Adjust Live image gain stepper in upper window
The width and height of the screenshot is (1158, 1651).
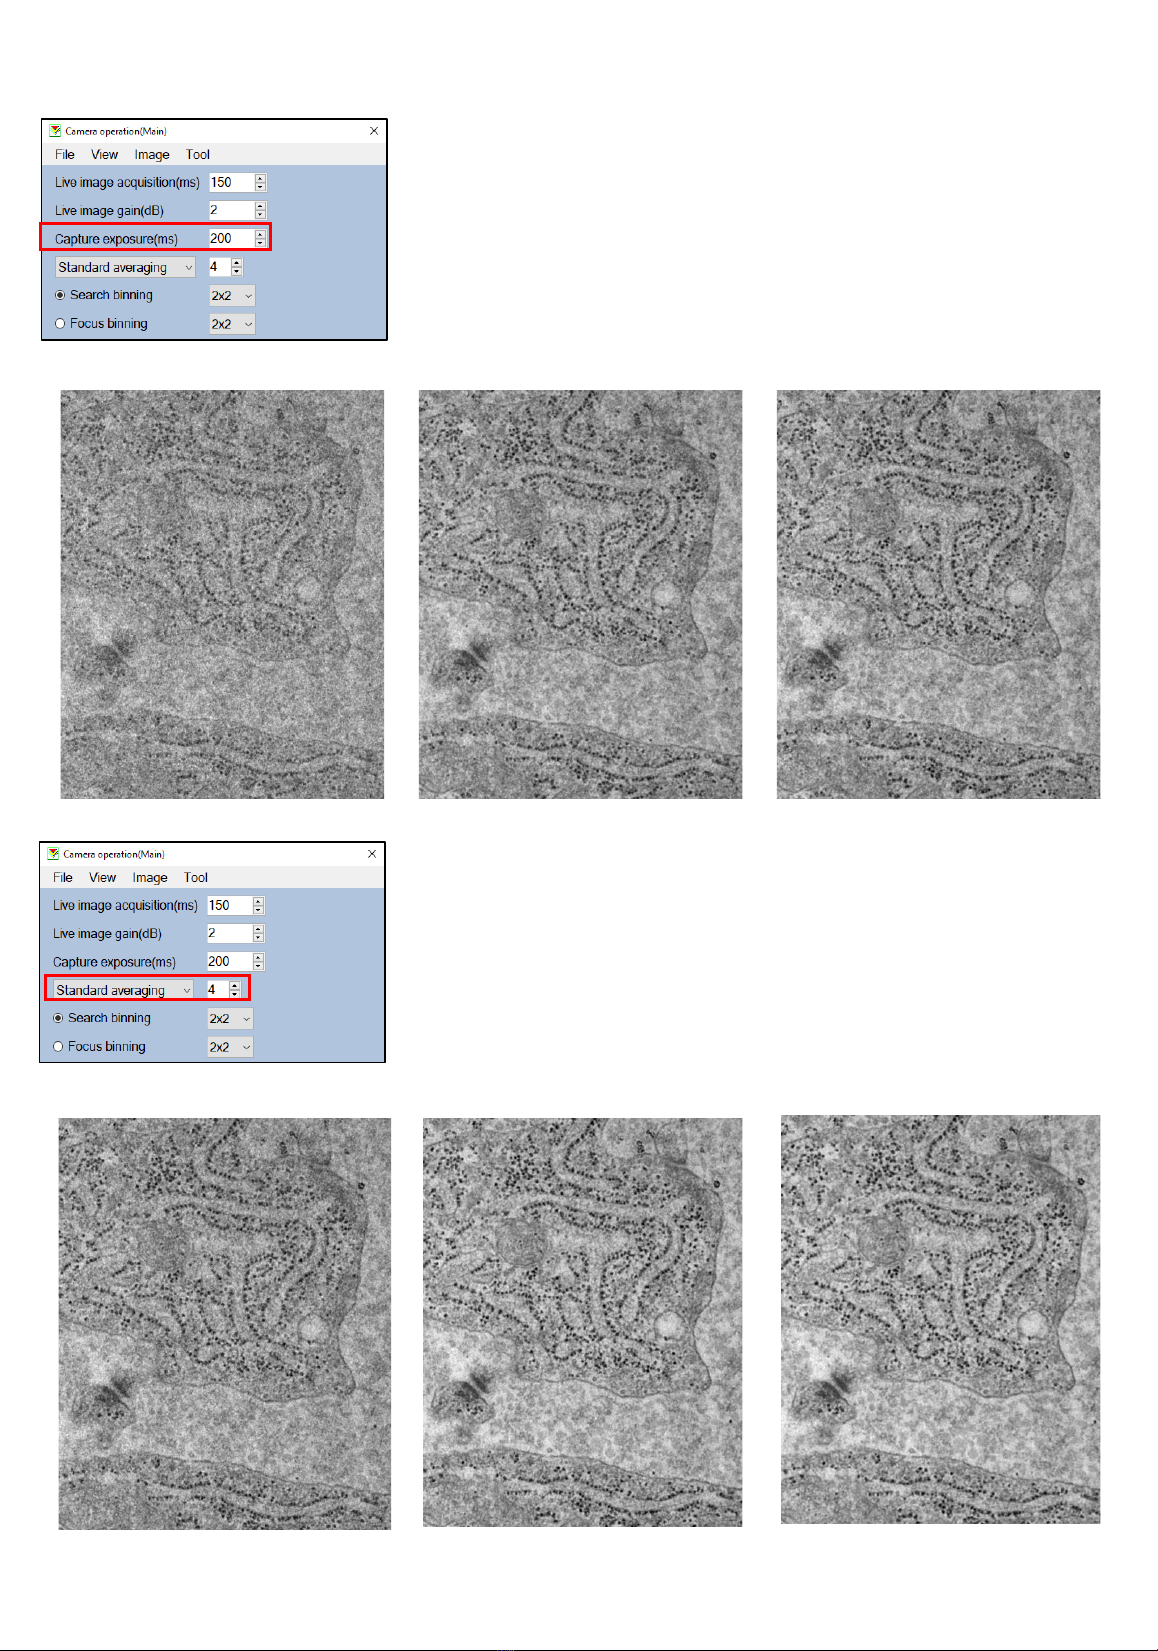pos(261,211)
